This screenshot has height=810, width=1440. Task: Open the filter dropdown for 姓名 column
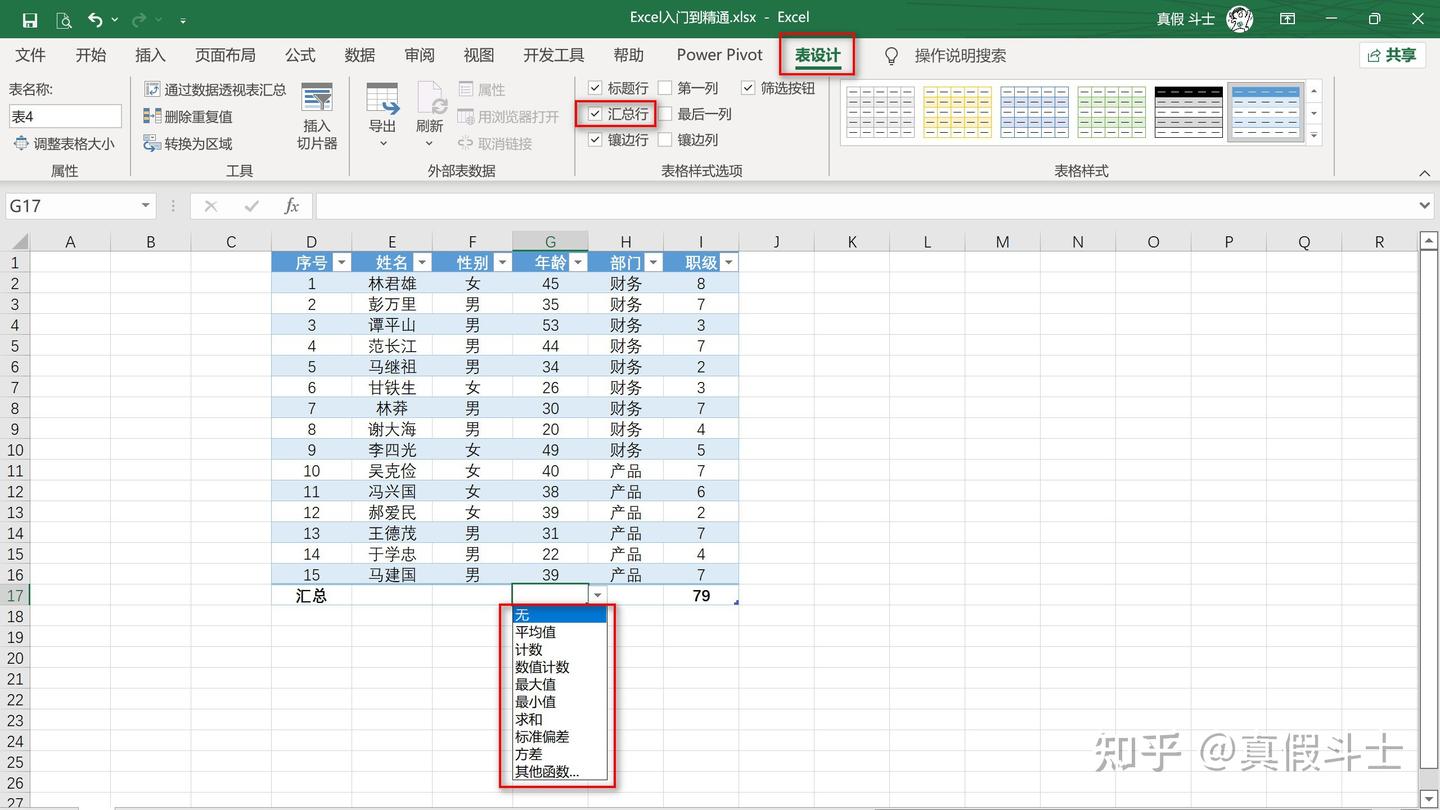tap(422, 263)
